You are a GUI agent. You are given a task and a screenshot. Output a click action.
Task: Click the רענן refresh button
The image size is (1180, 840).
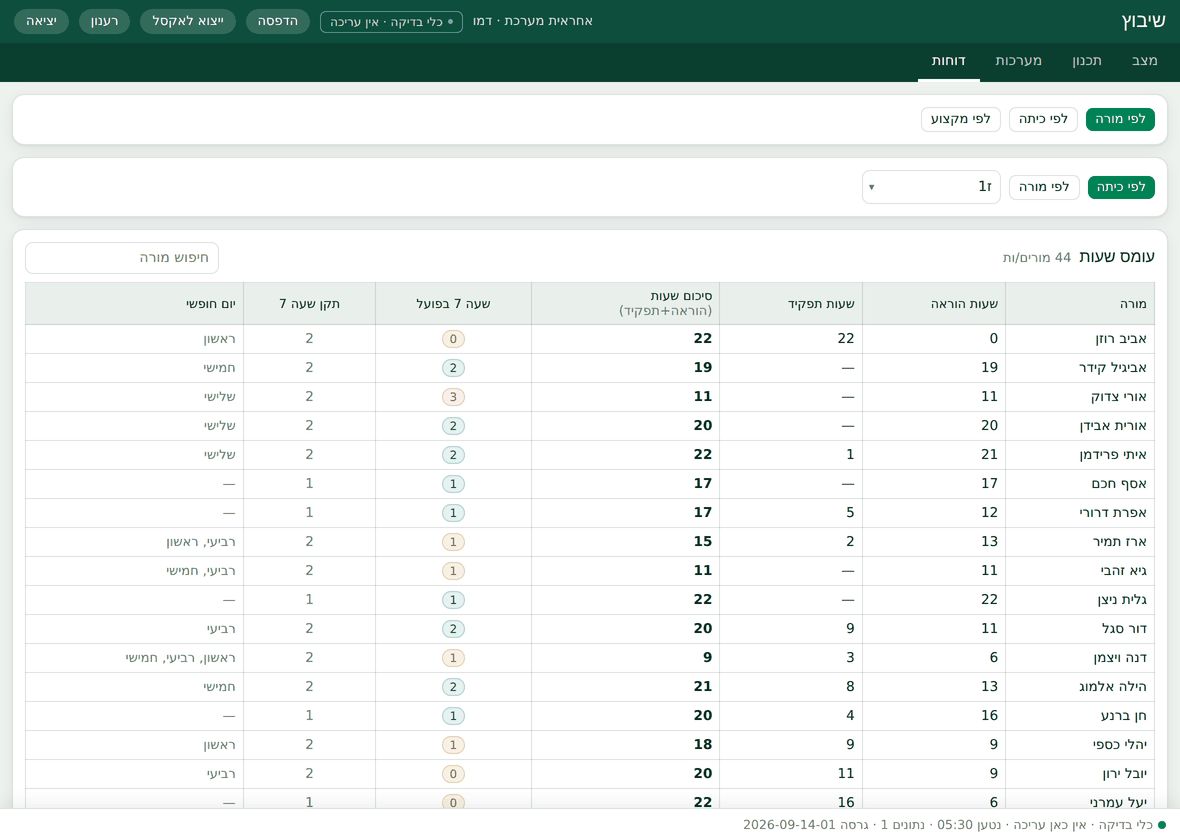point(104,21)
